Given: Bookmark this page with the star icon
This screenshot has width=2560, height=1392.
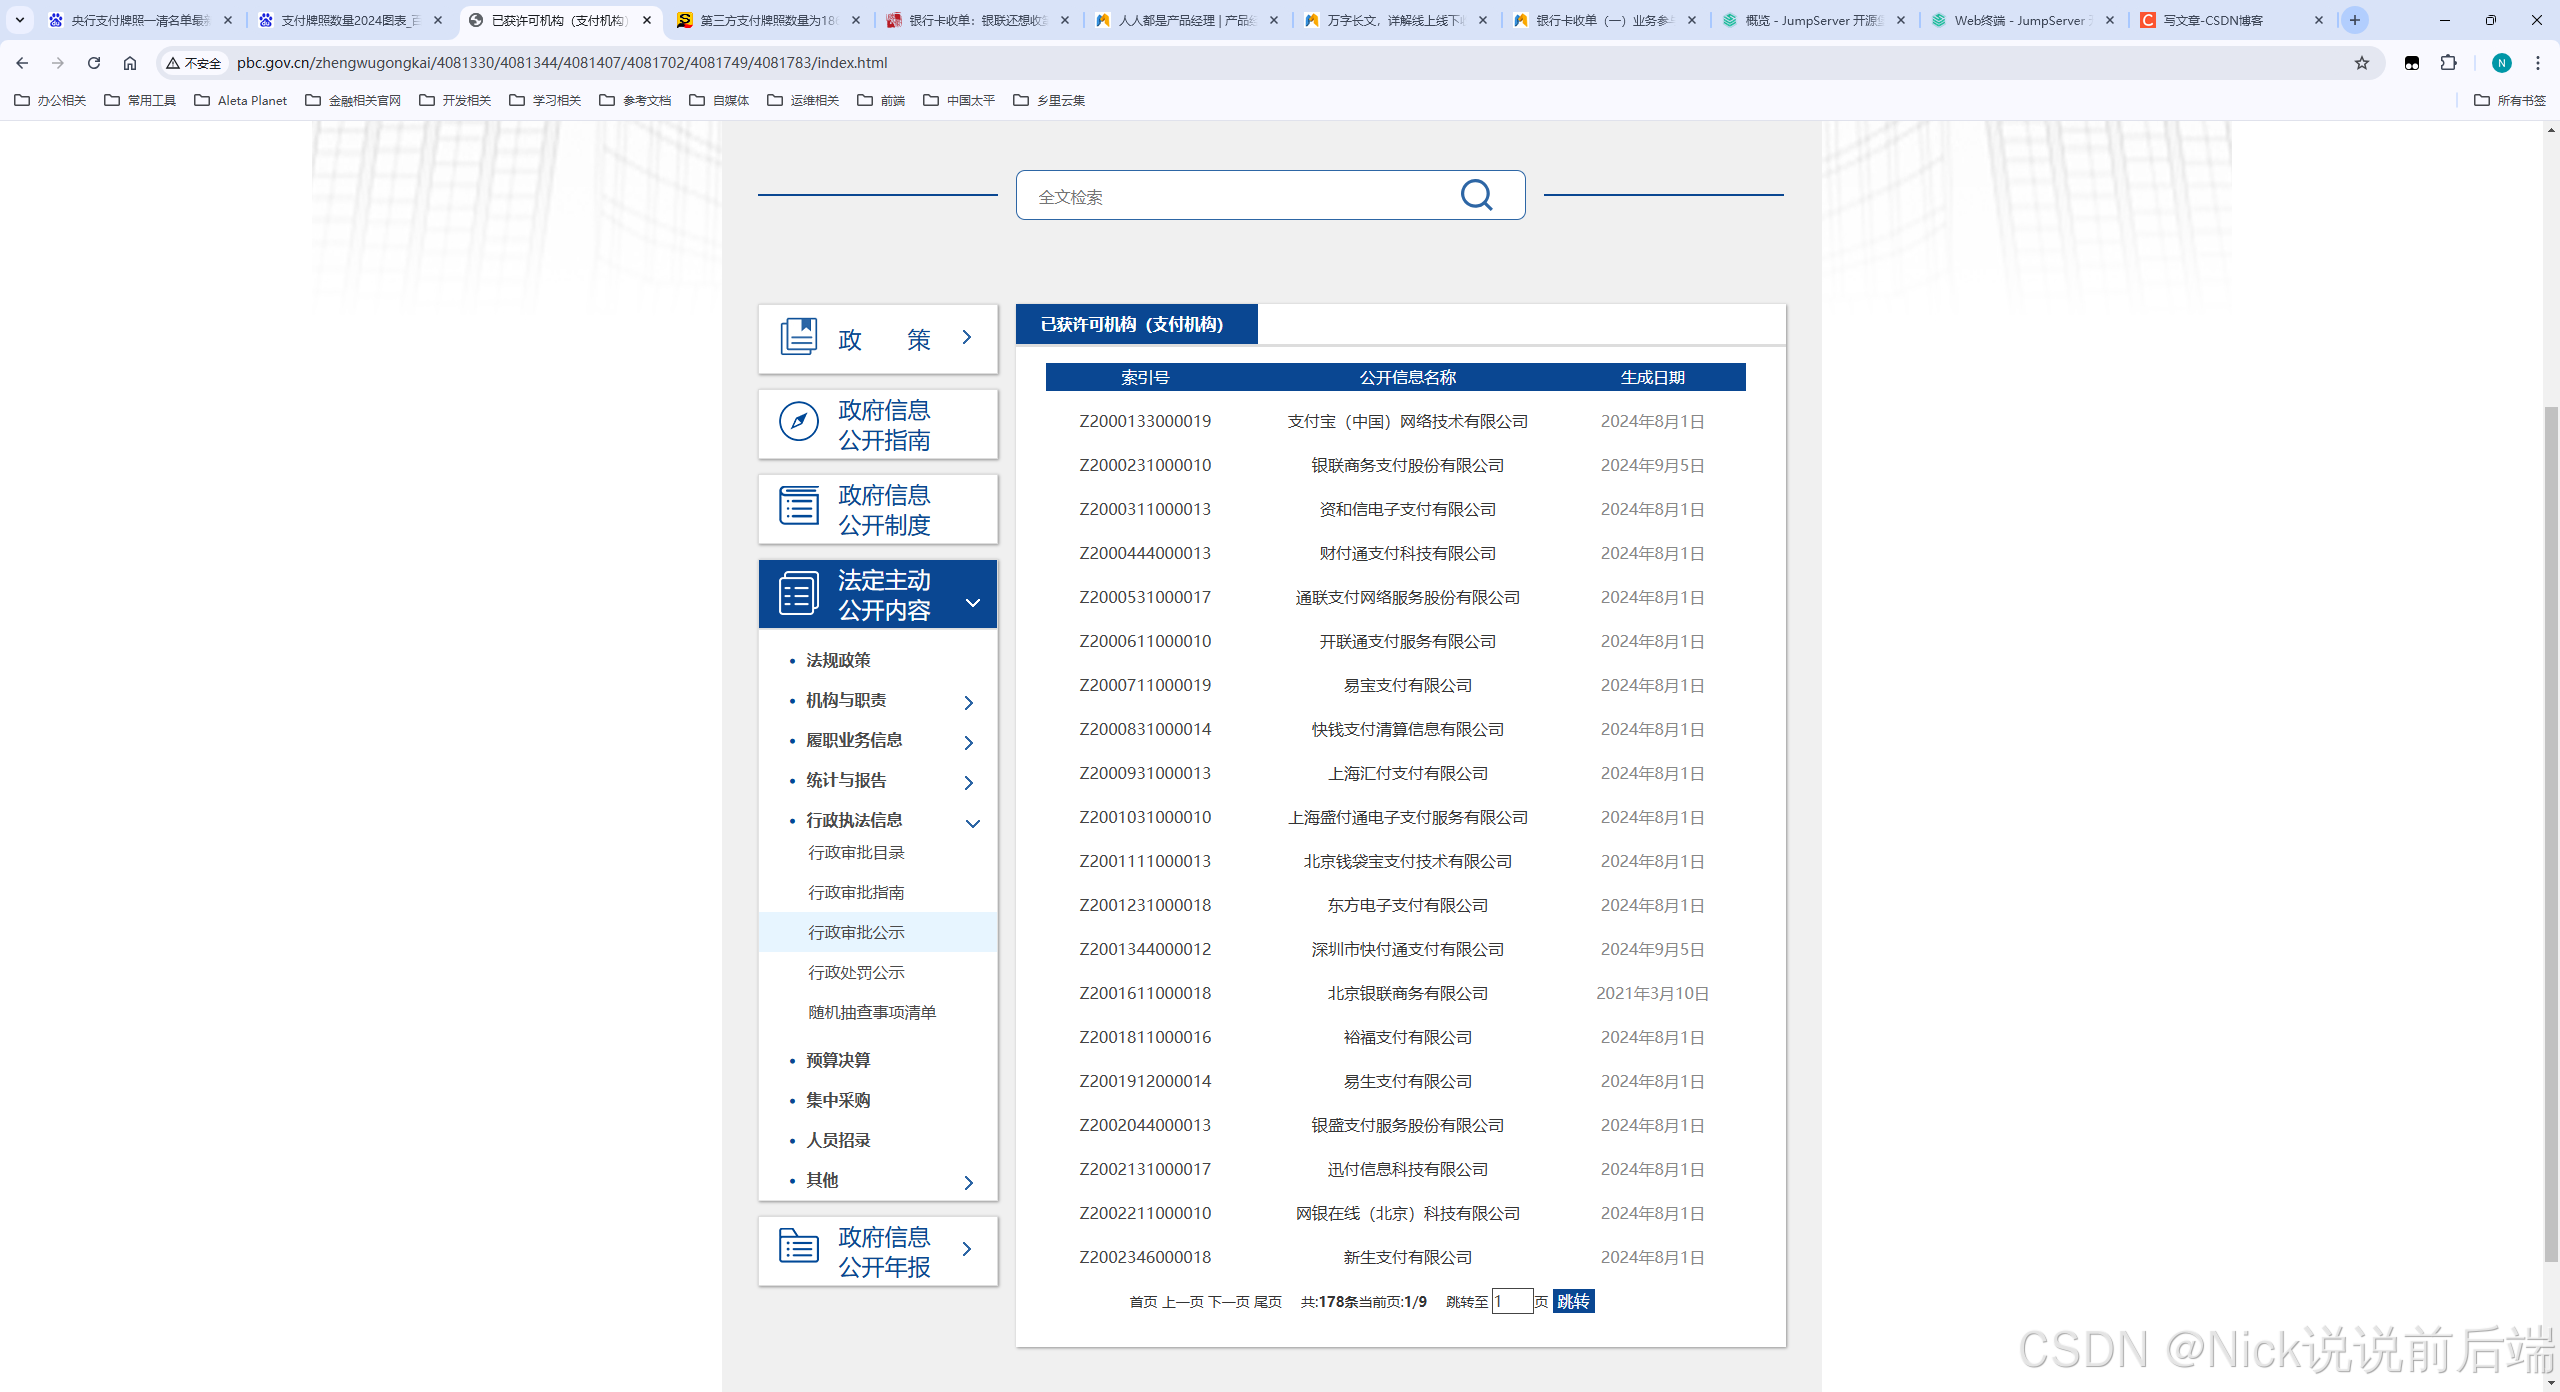Looking at the screenshot, I should (2362, 63).
